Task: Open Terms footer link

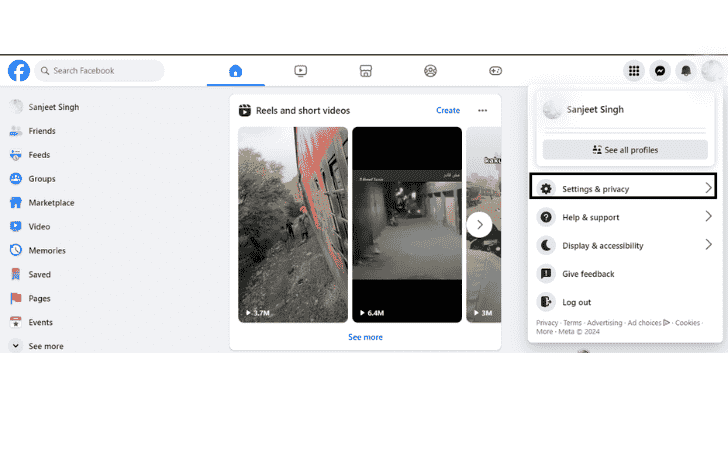Action: (572, 323)
